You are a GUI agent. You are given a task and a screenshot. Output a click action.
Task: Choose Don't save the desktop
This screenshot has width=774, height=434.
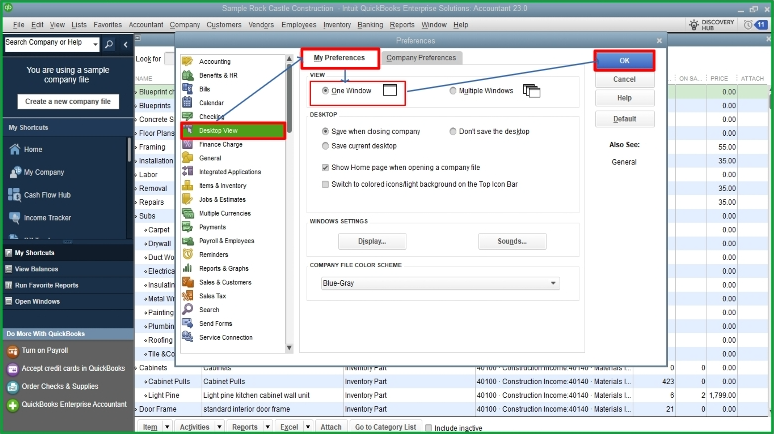tap(452, 131)
